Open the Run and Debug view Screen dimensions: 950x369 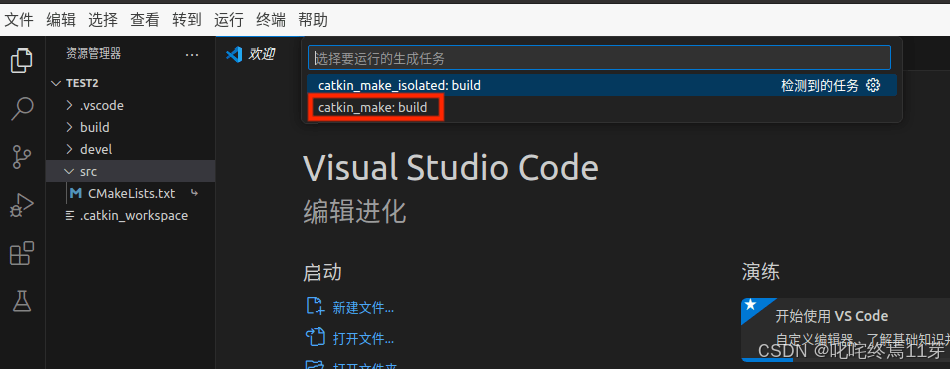(22, 205)
